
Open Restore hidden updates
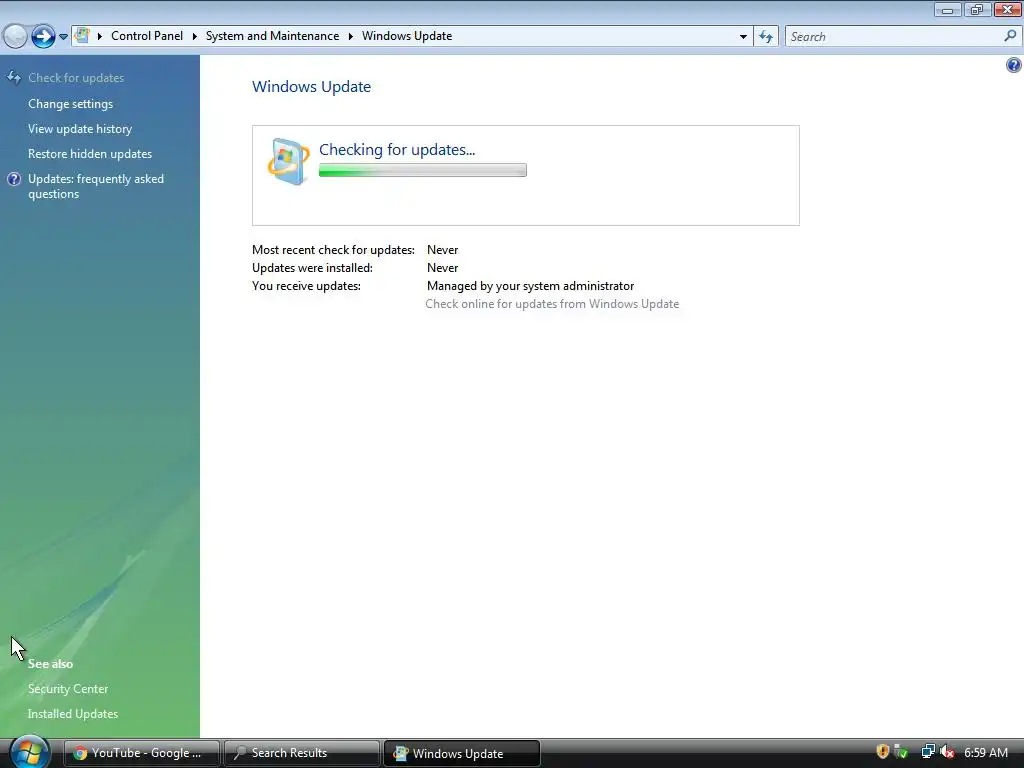pos(89,153)
